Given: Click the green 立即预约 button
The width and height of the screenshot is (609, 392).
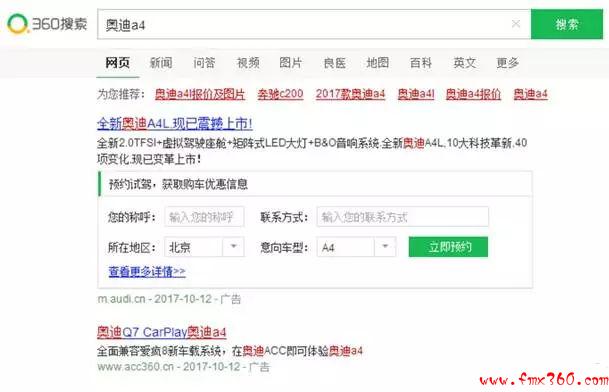Looking at the screenshot, I should (448, 247).
